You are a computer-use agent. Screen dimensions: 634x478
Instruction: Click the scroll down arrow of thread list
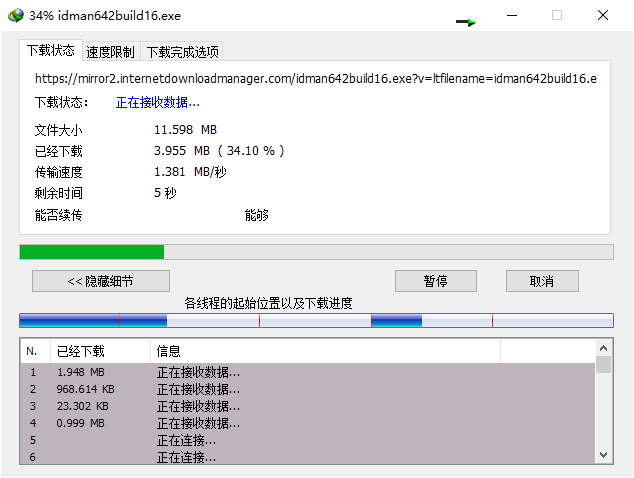coord(604,455)
